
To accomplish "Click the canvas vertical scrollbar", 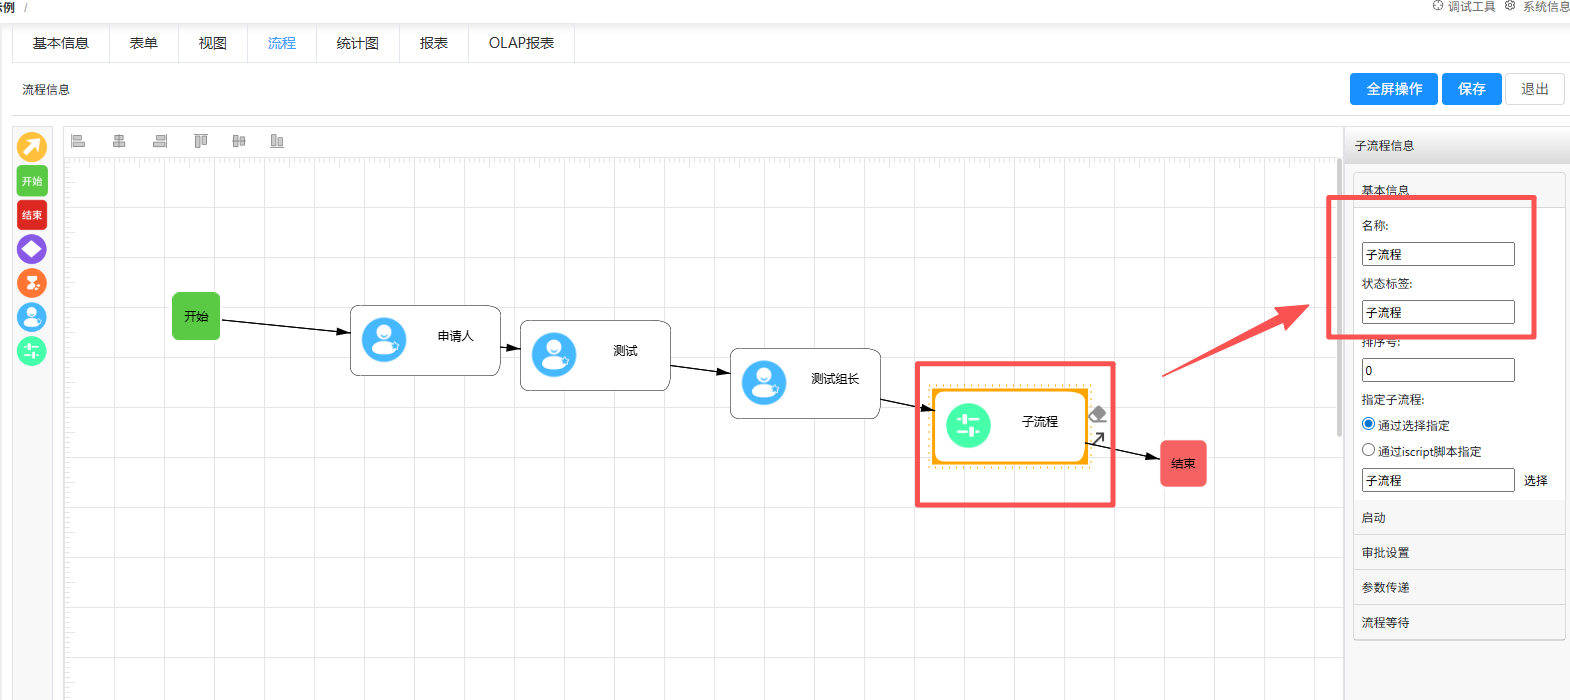I will (1340, 300).
